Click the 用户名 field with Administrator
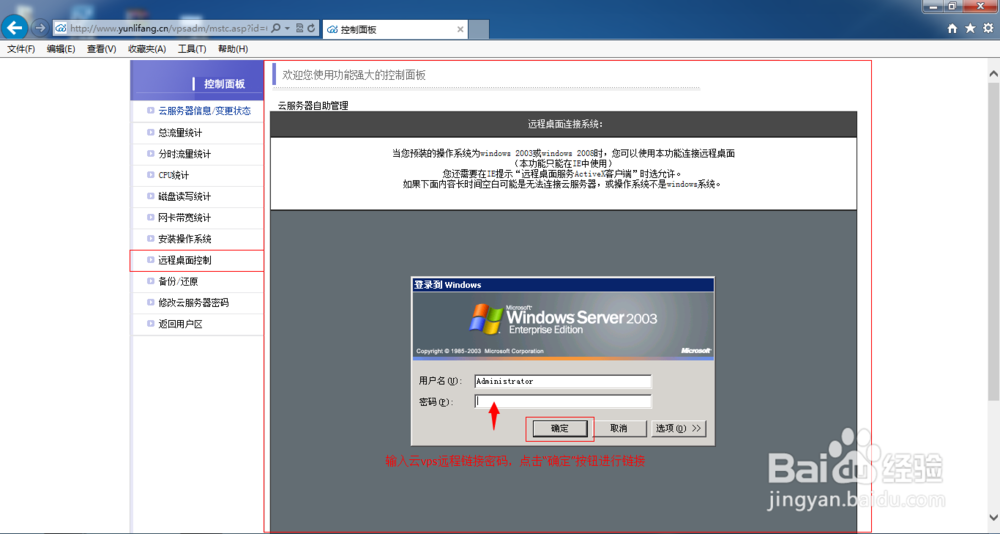 click(562, 381)
